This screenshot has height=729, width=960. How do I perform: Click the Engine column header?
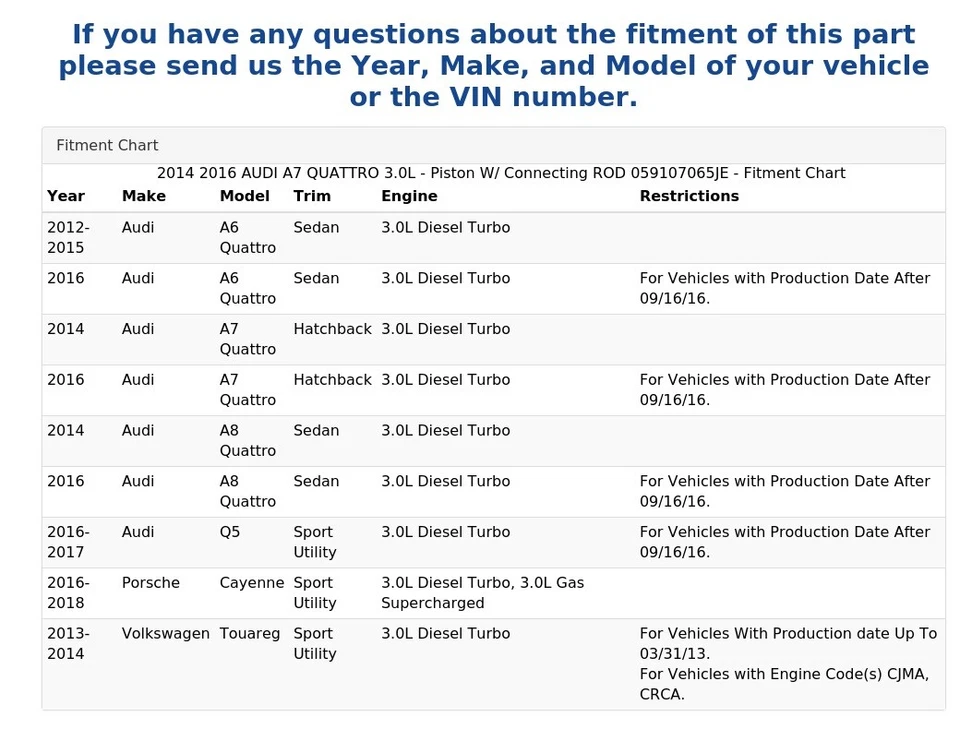tap(409, 196)
